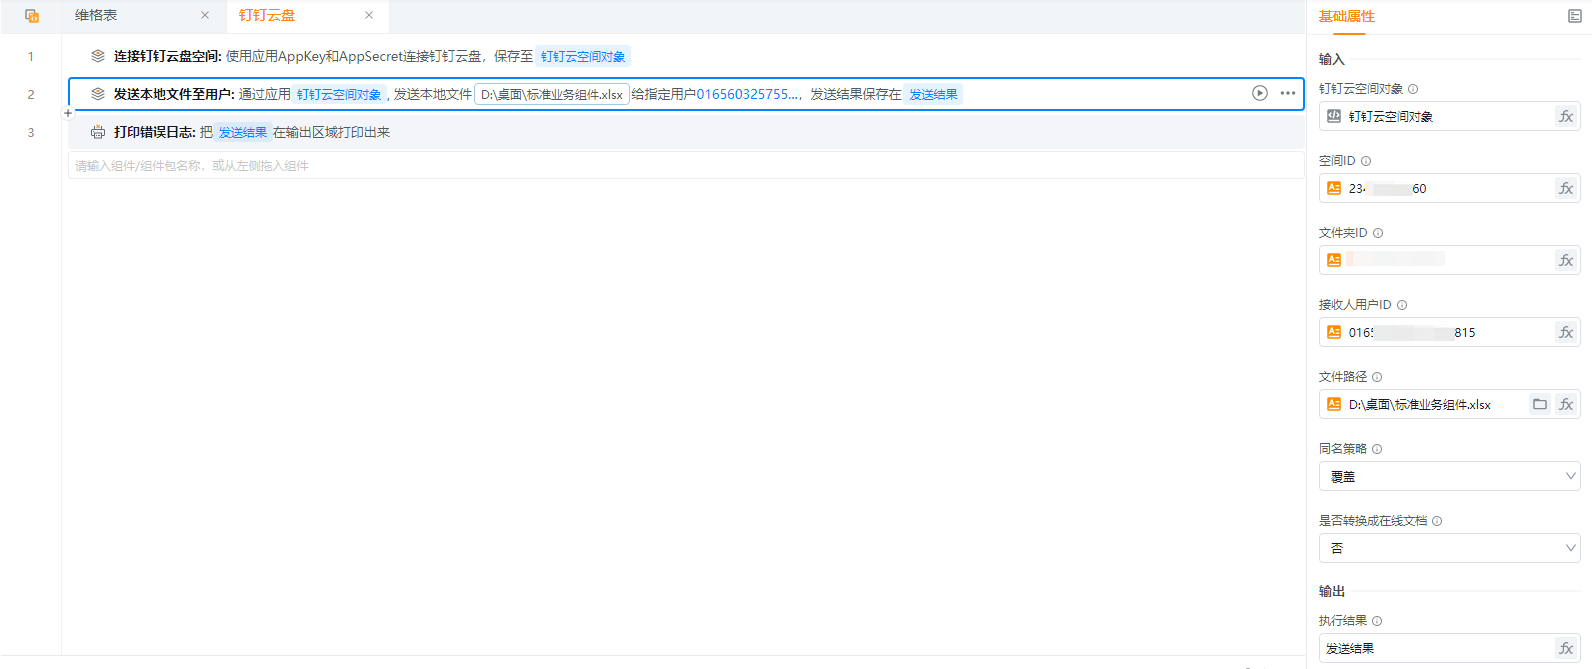
Task: Click the panel layout icon at top right
Action: click(x=1574, y=16)
